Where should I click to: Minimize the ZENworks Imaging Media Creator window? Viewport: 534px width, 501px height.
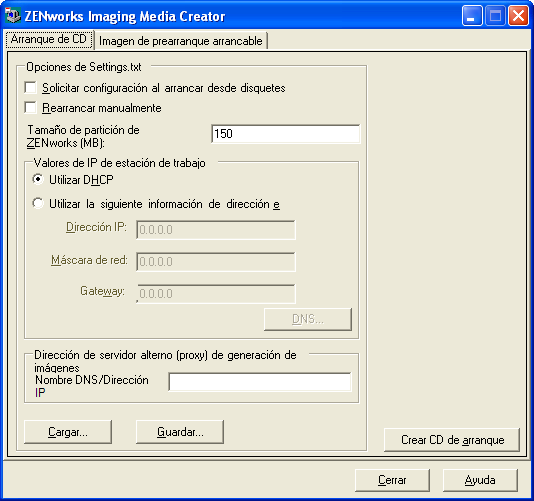pos(472,16)
